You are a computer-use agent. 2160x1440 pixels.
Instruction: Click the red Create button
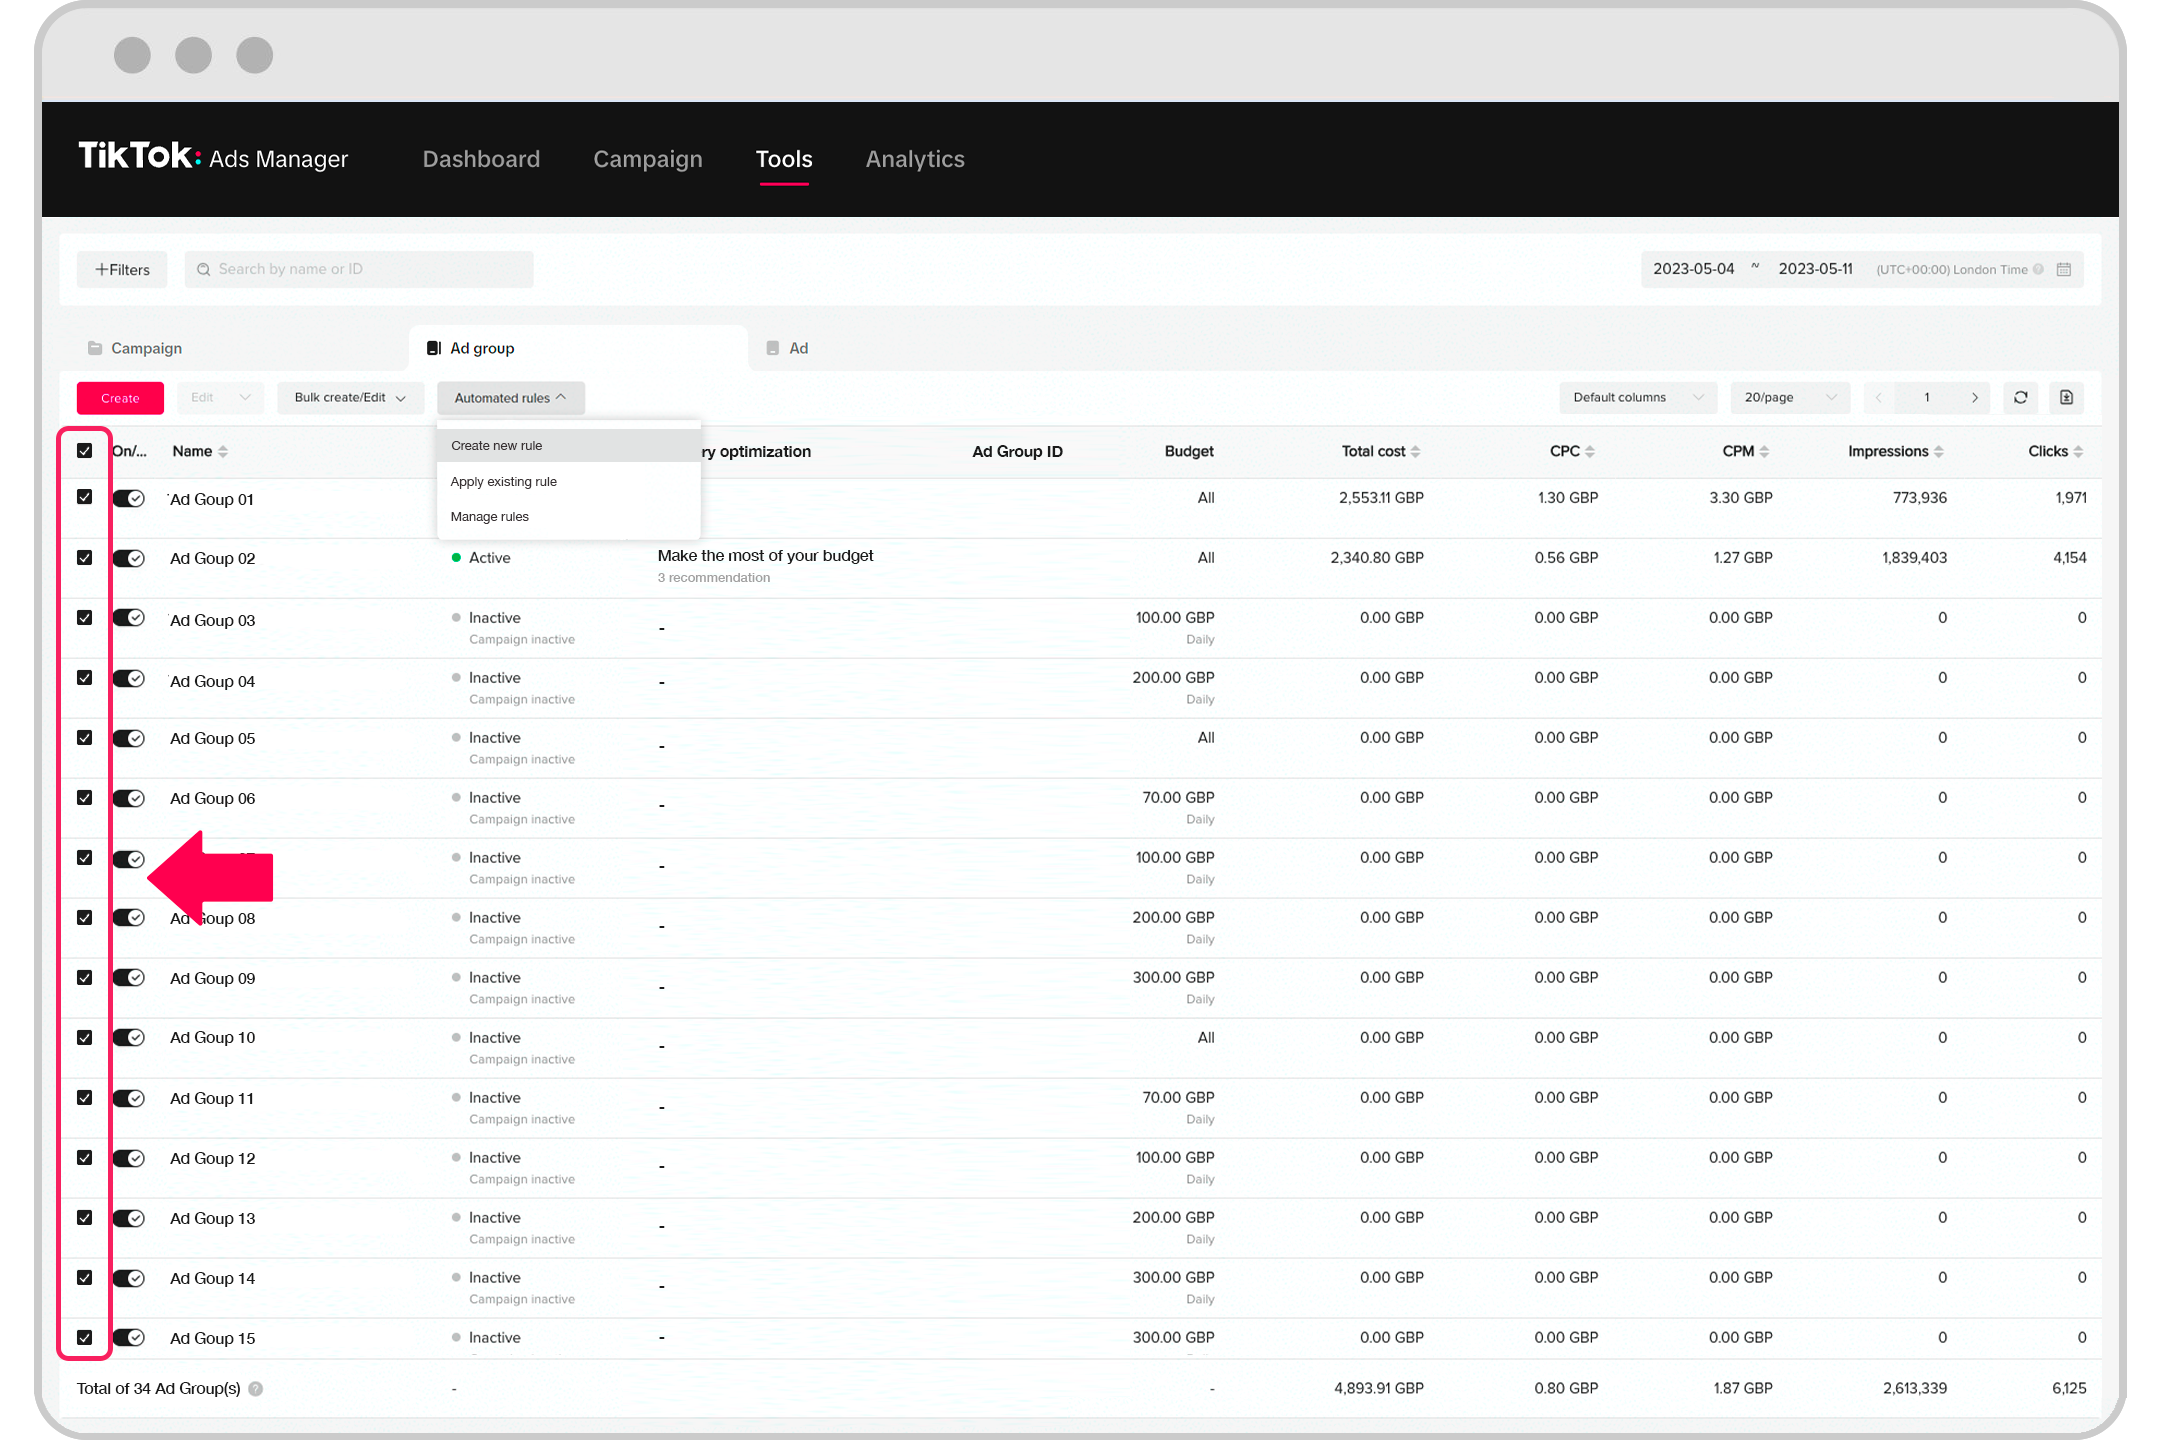[120, 398]
